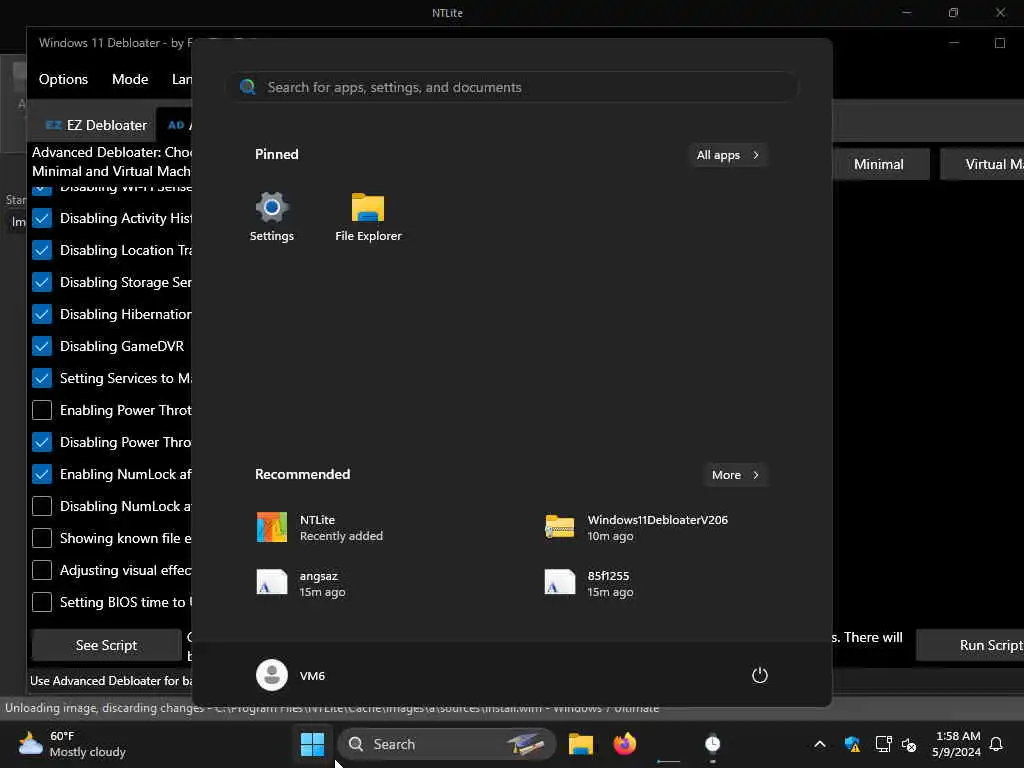Open All apps list
1024x768 pixels.
click(x=728, y=155)
